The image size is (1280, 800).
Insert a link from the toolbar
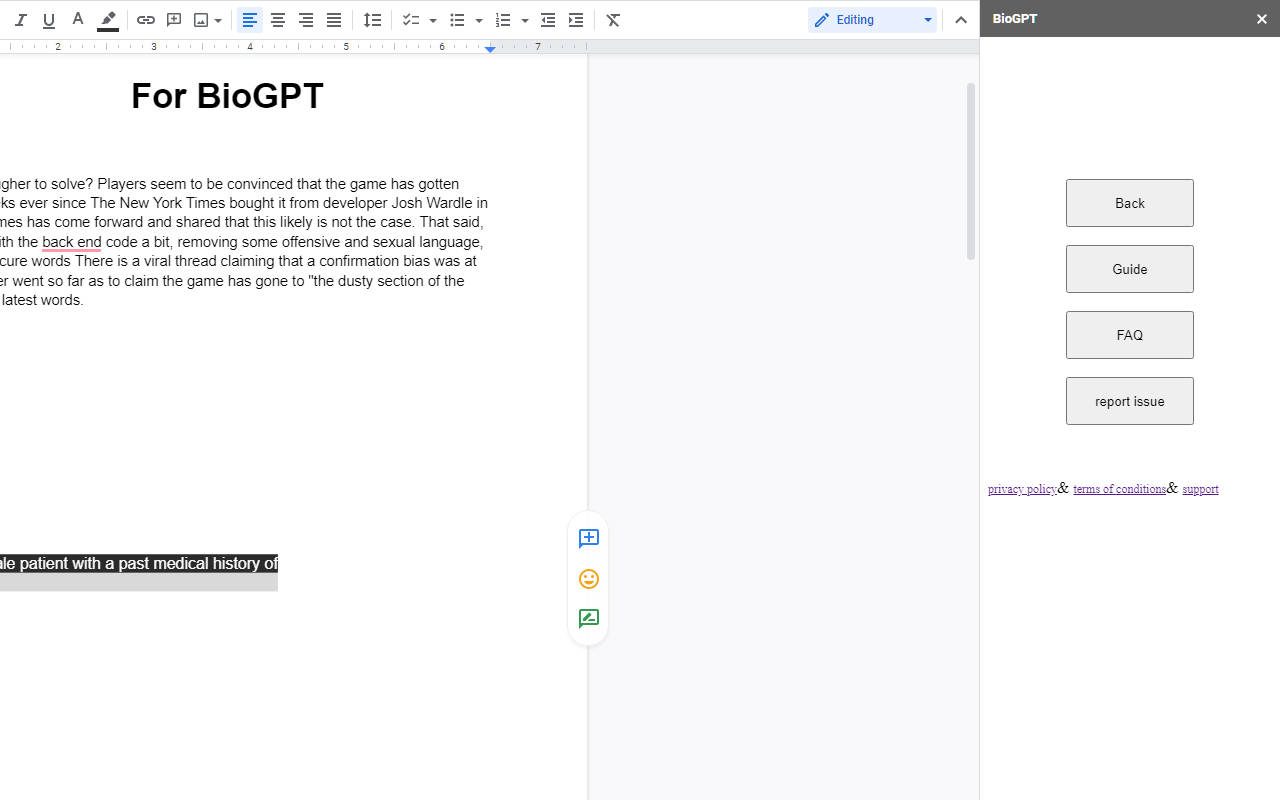pos(146,20)
